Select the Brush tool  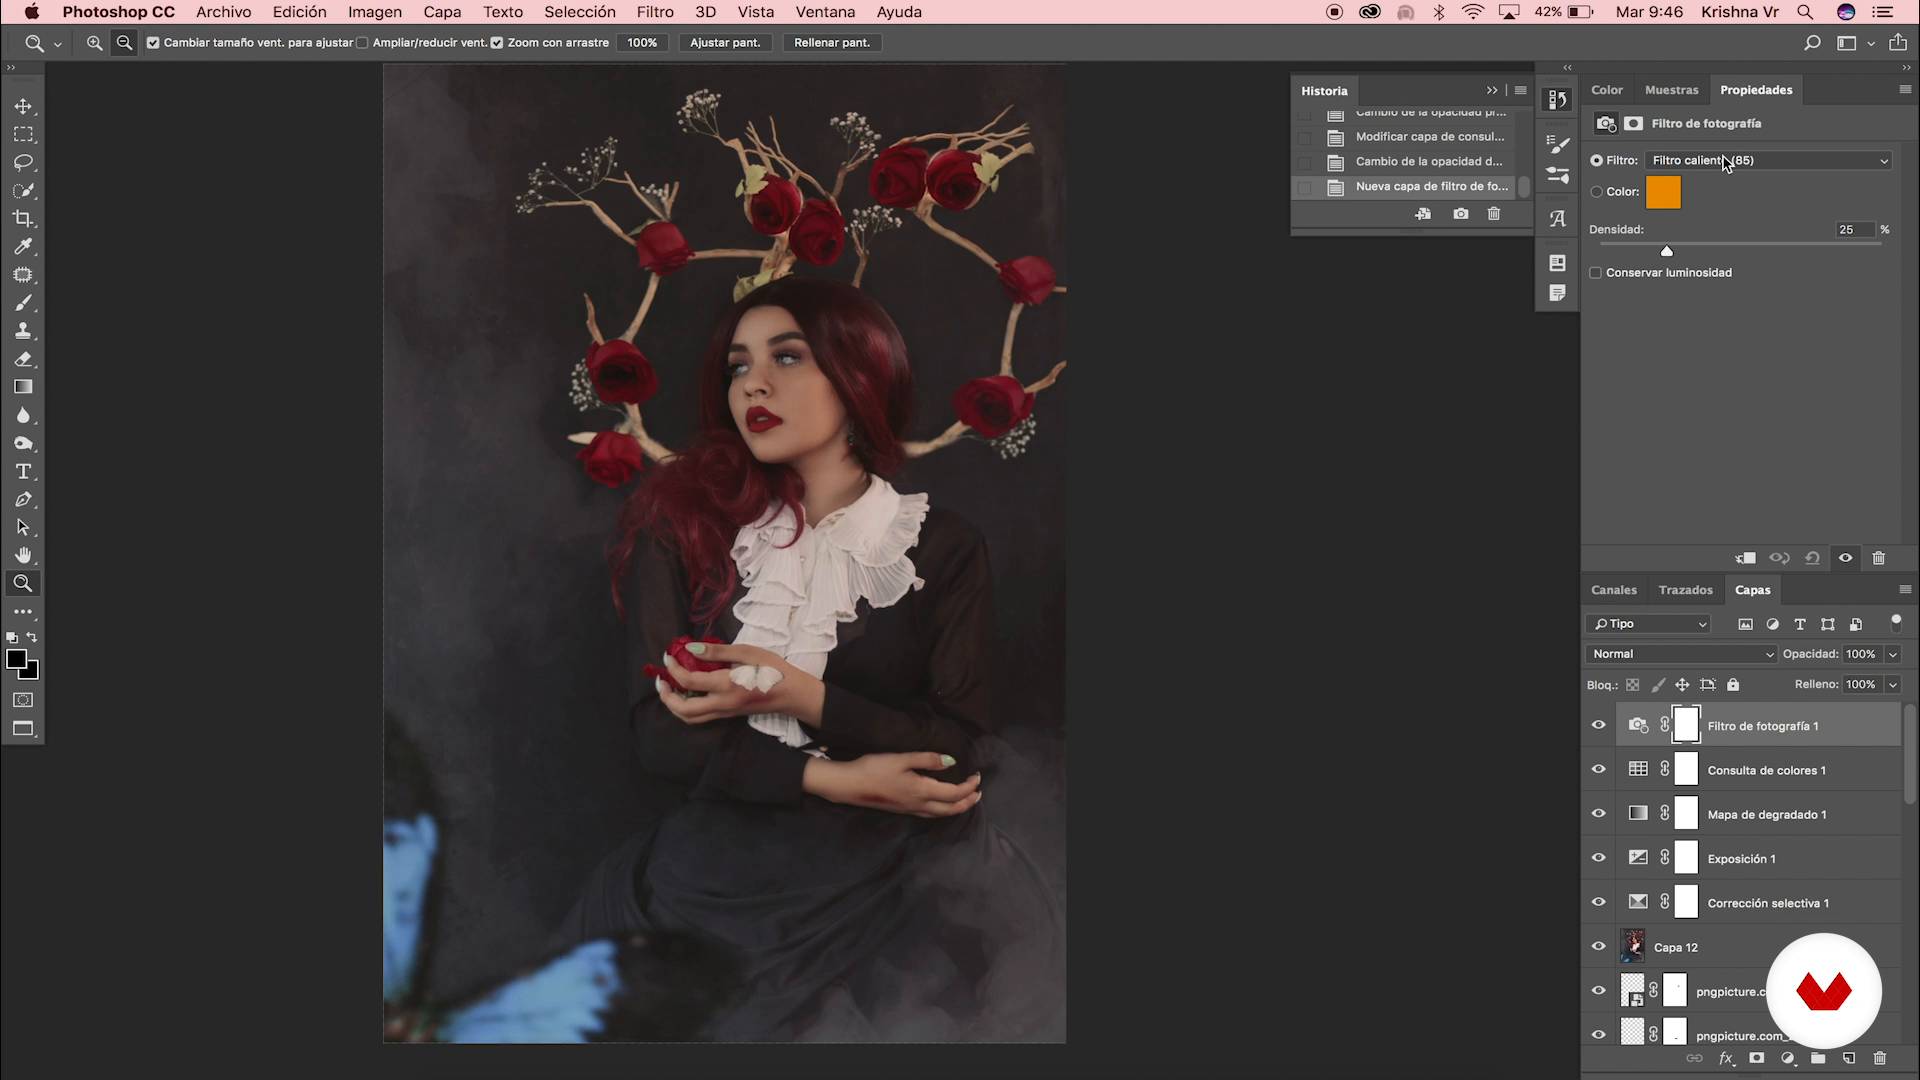tap(23, 303)
